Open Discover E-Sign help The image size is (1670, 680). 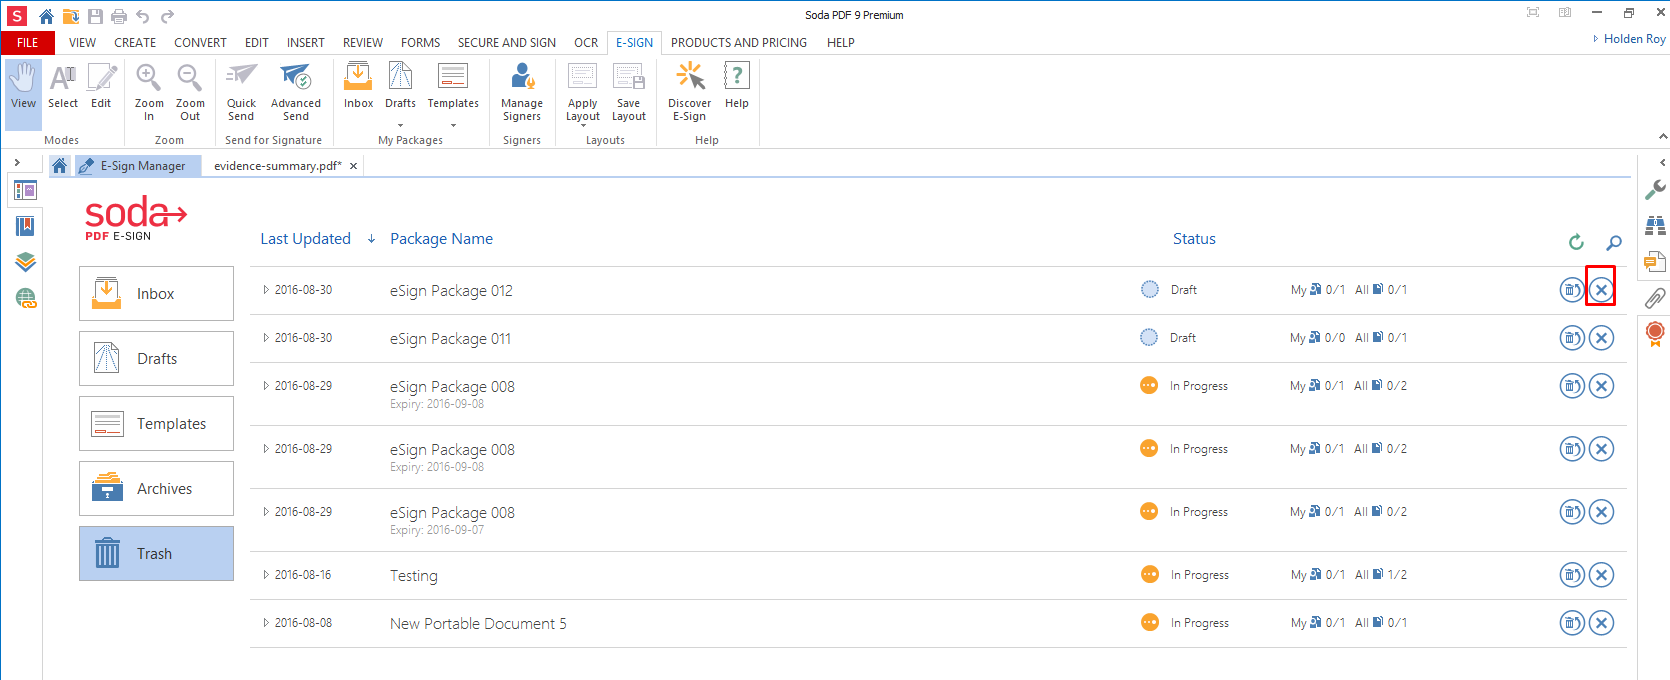tap(690, 93)
